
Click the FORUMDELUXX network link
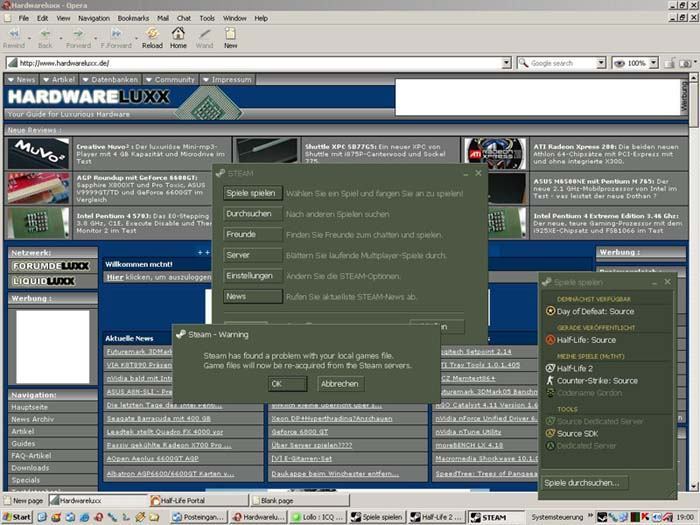click(x=51, y=266)
